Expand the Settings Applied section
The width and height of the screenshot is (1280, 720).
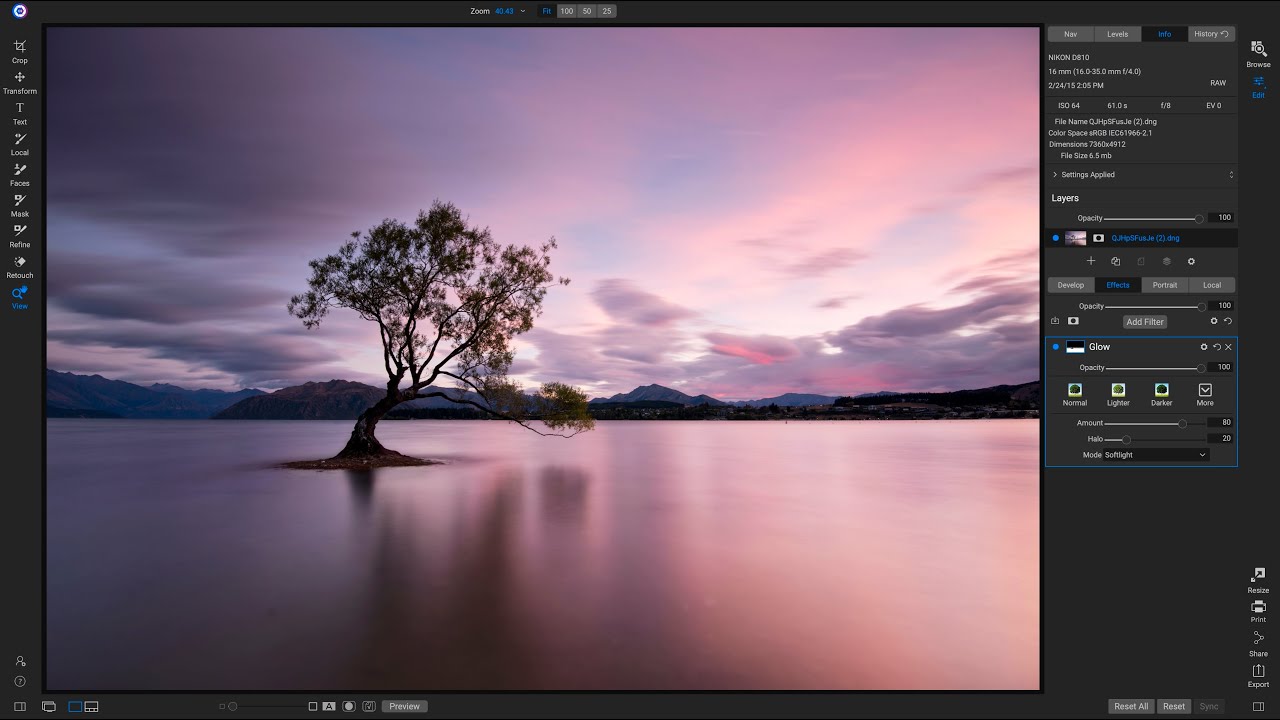pos(1055,174)
